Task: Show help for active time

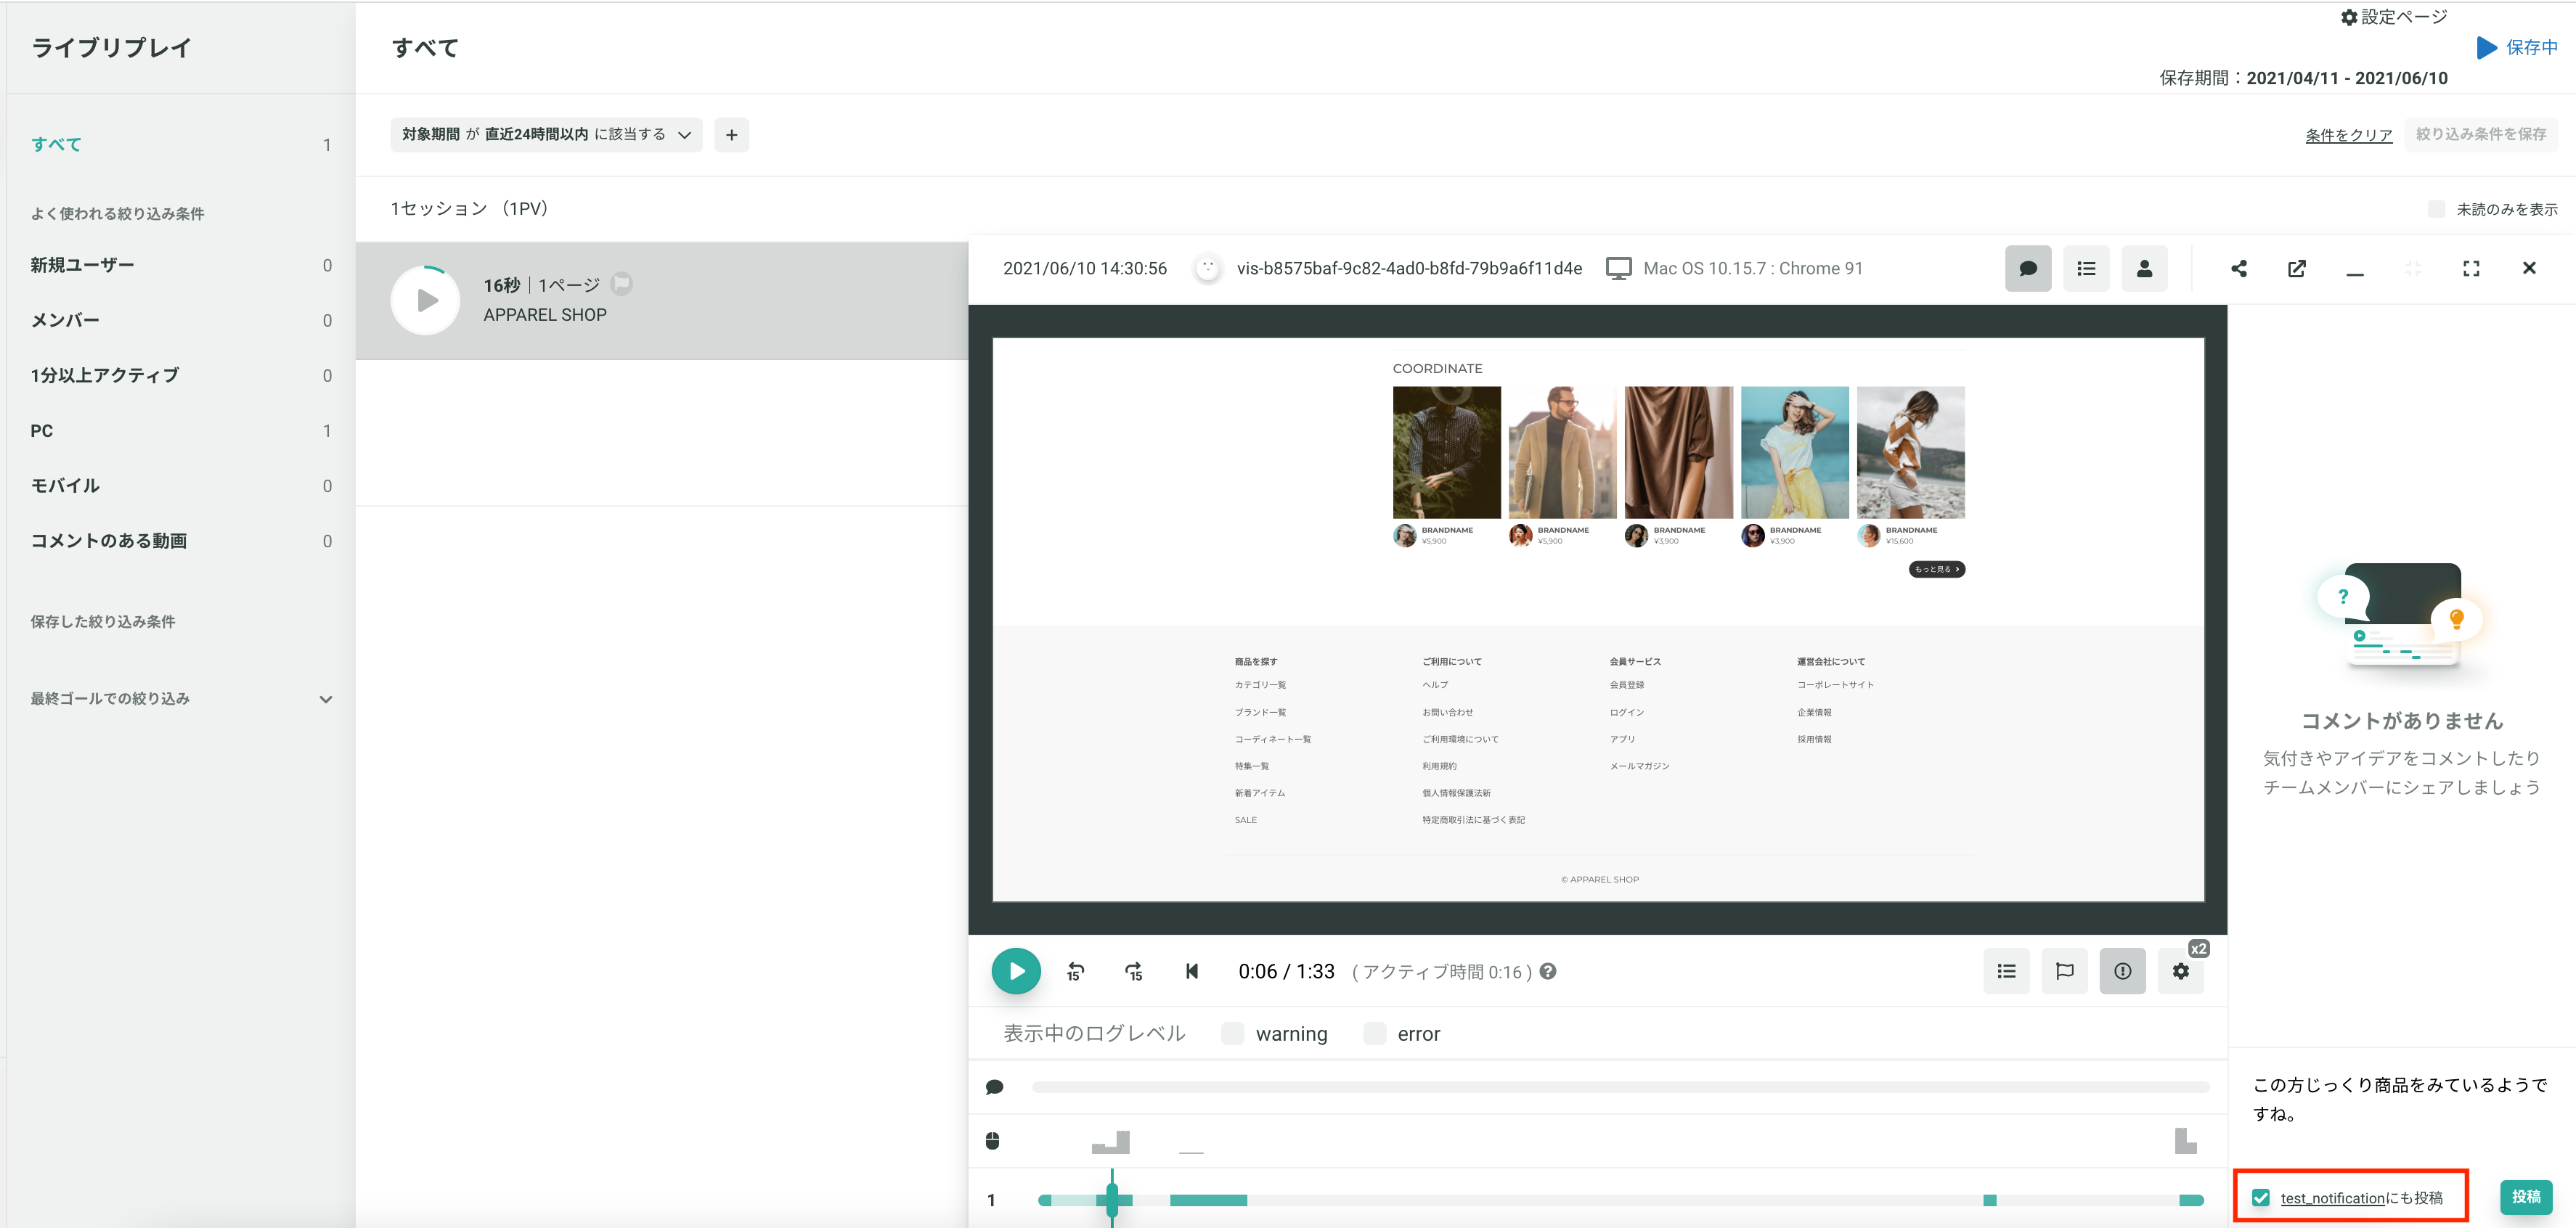Action: point(1548,971)
